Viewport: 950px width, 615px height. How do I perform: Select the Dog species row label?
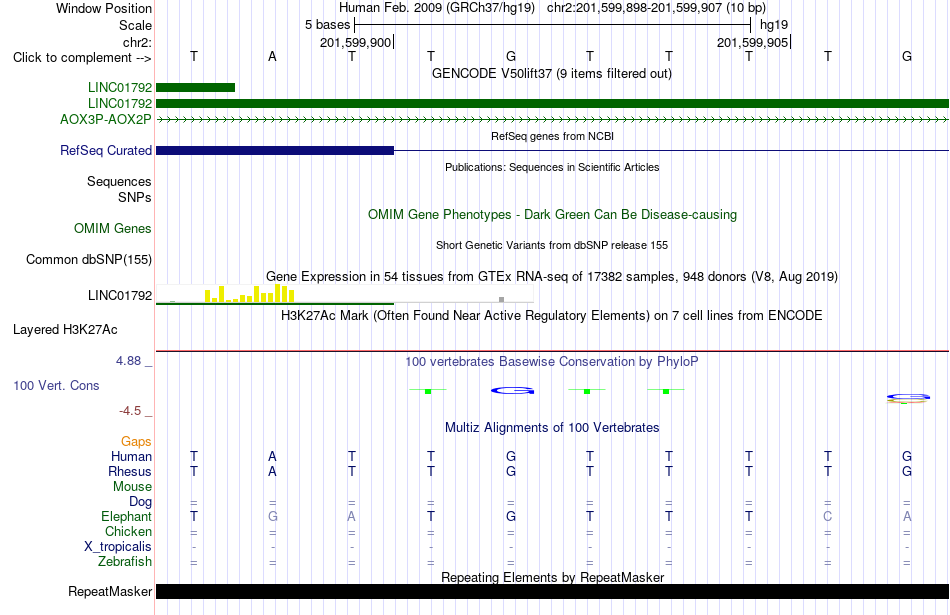pos(140,502)
